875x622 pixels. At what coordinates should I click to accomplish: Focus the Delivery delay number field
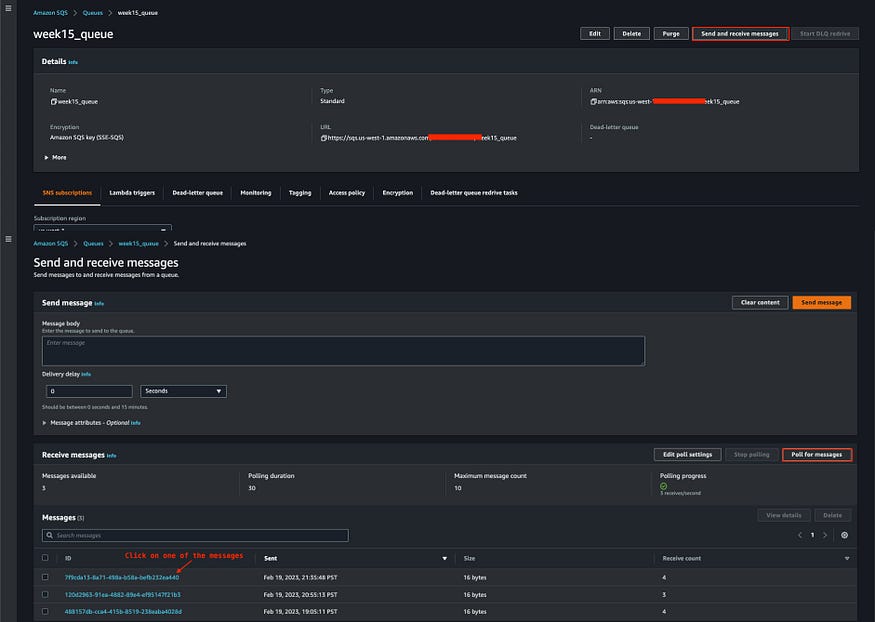[89, 391]
